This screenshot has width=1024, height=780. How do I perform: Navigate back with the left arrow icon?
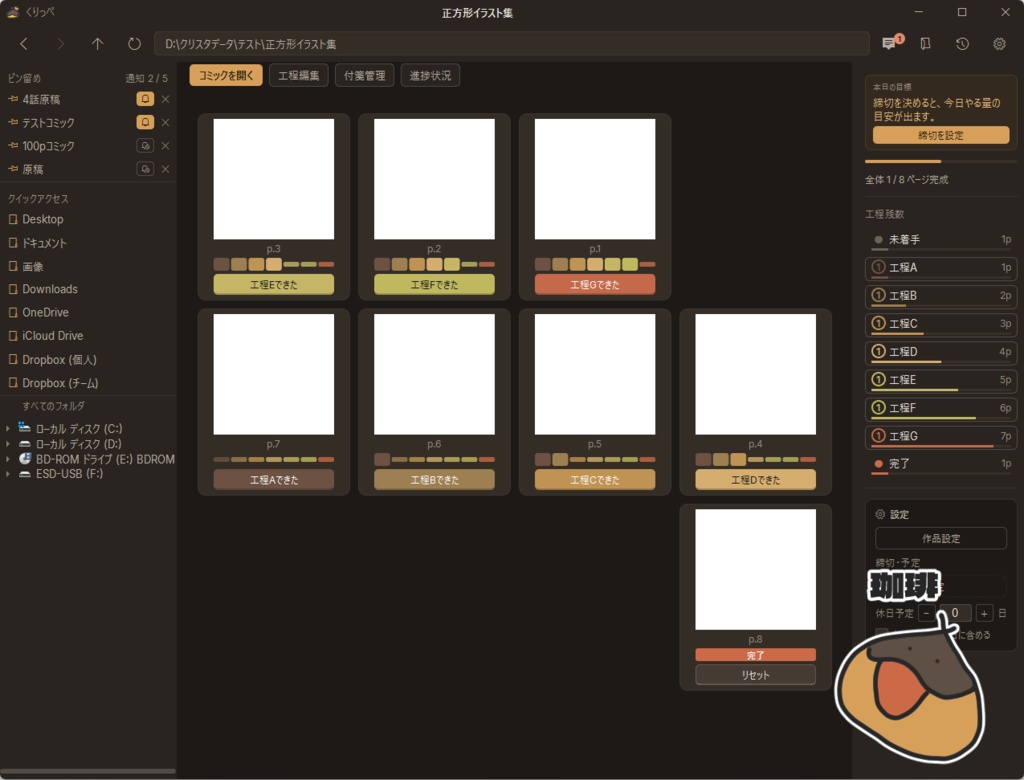pyautogui.click(x=24, y=44)
